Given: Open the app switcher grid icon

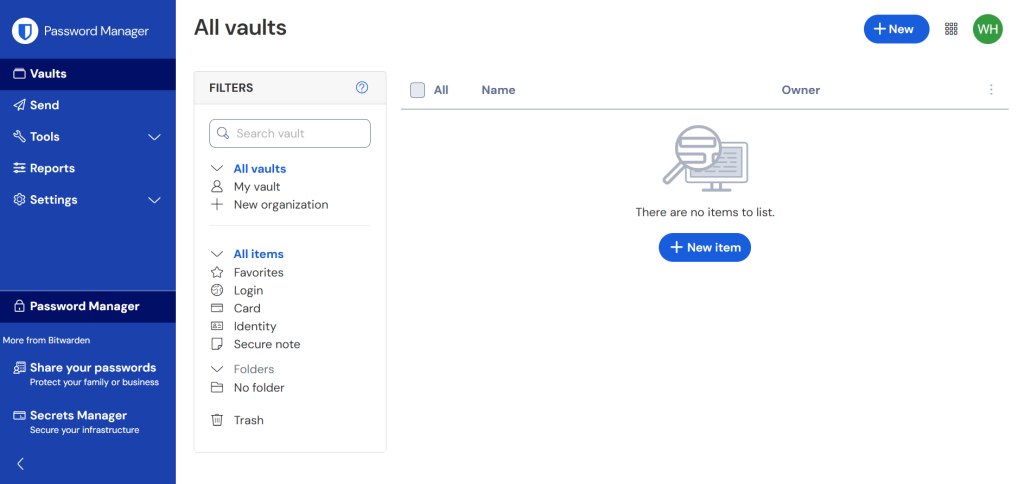Looking at the screenshot, I should pos(951,29).
